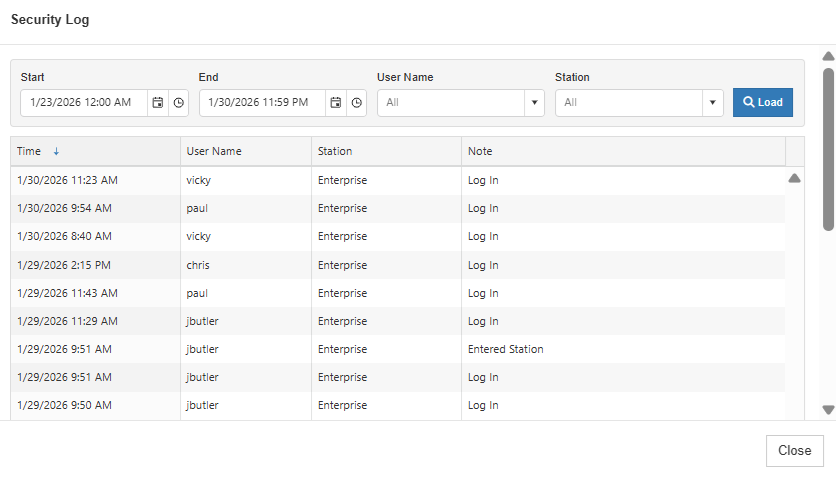
Task: Click the Close button
Action: pos(794,451)
